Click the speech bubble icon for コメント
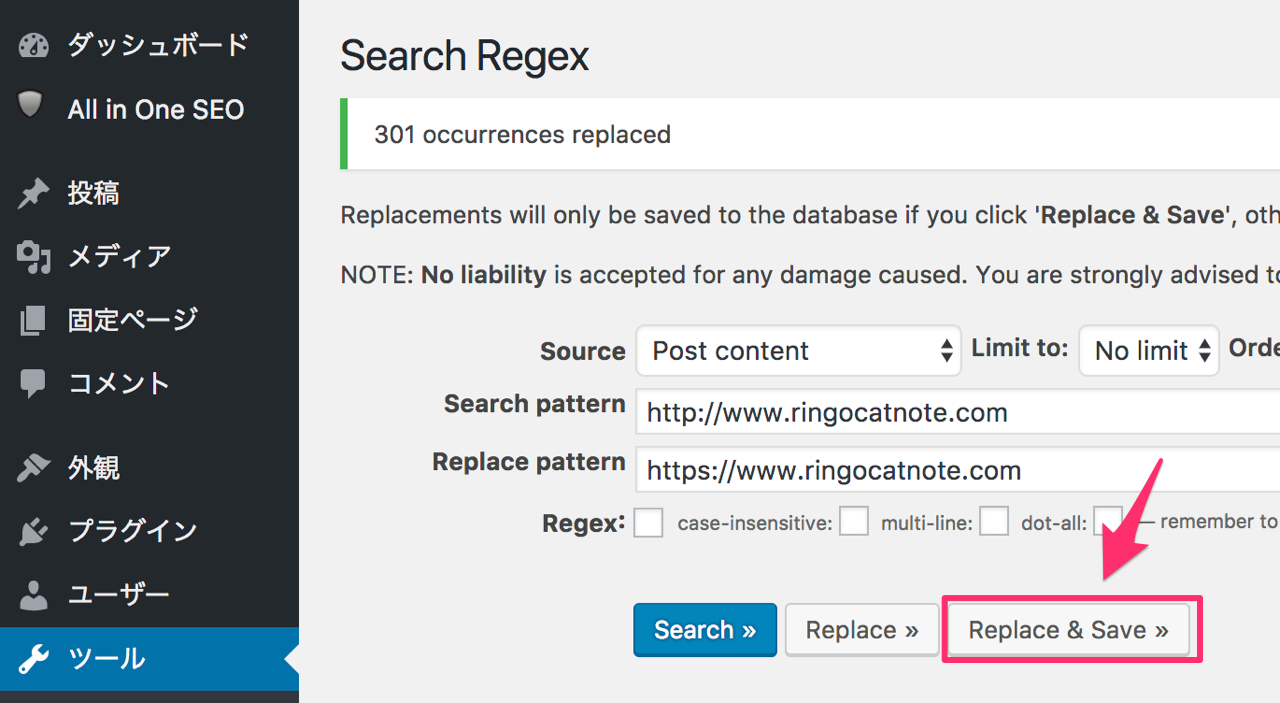 click(x=33, y=384)
